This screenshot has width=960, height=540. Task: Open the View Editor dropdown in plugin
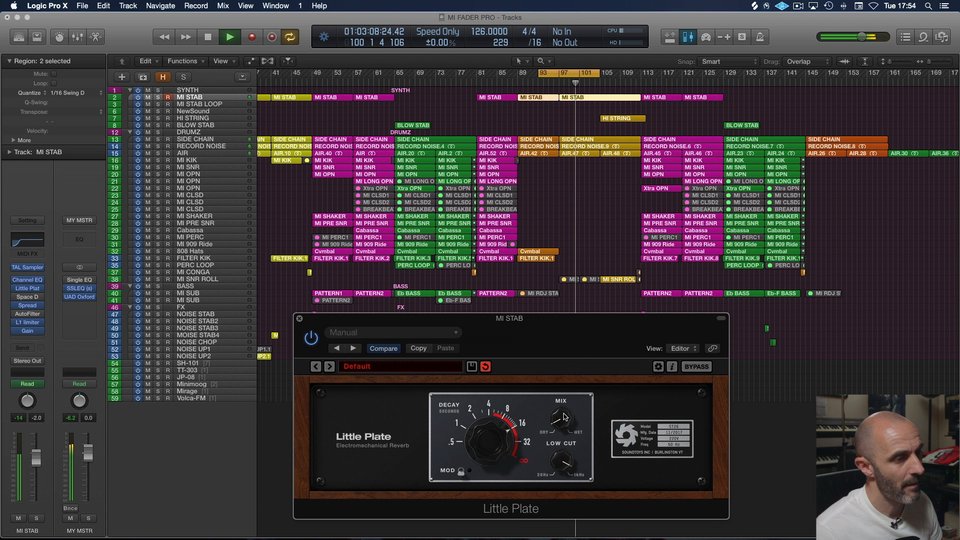coord(683,348)
